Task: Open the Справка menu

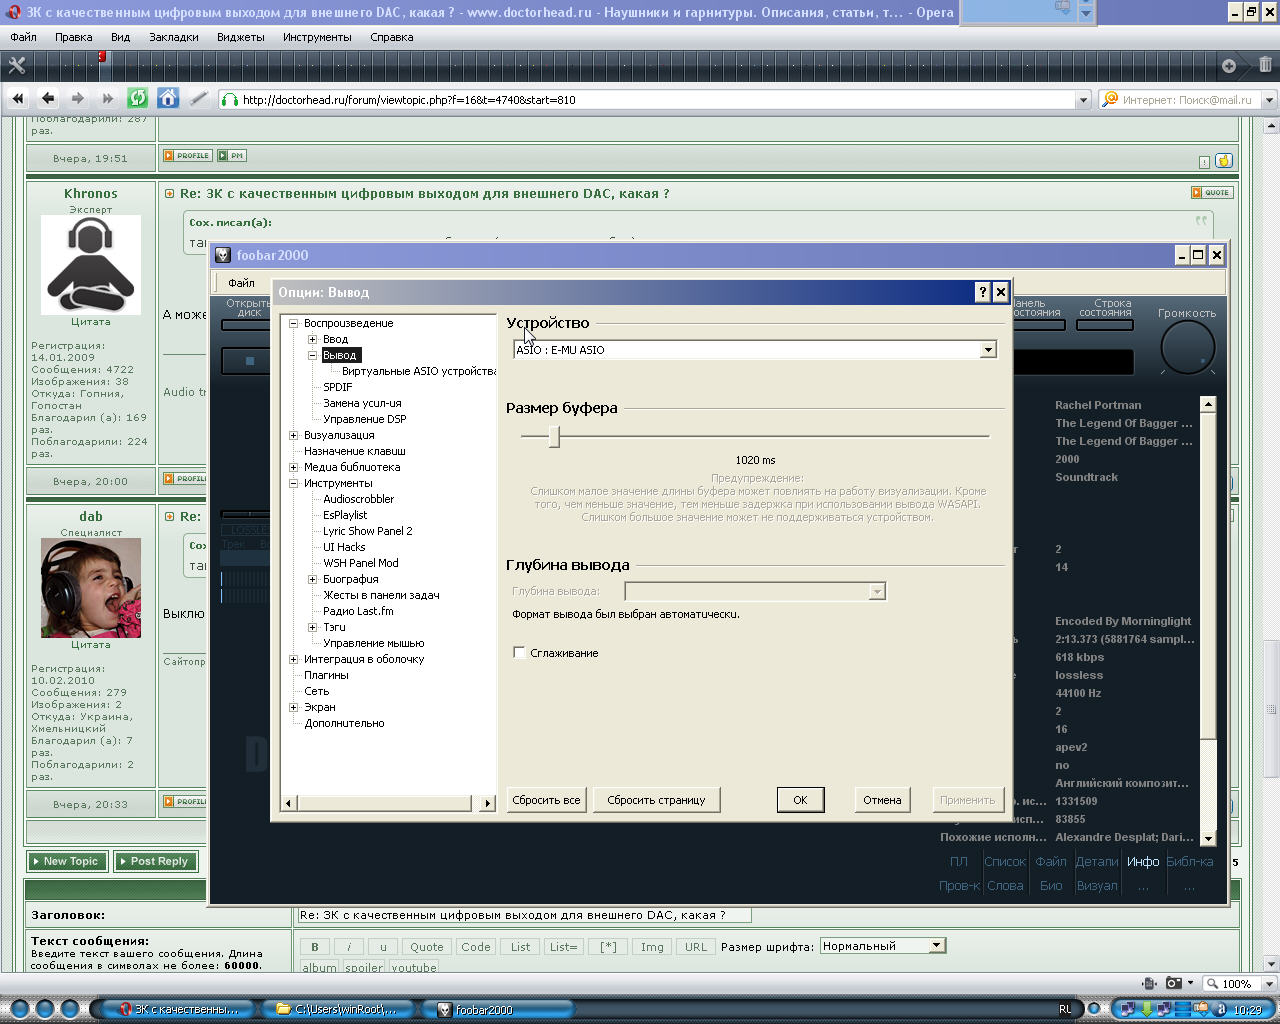Action: pyautogui.click(x=391, y=37)
